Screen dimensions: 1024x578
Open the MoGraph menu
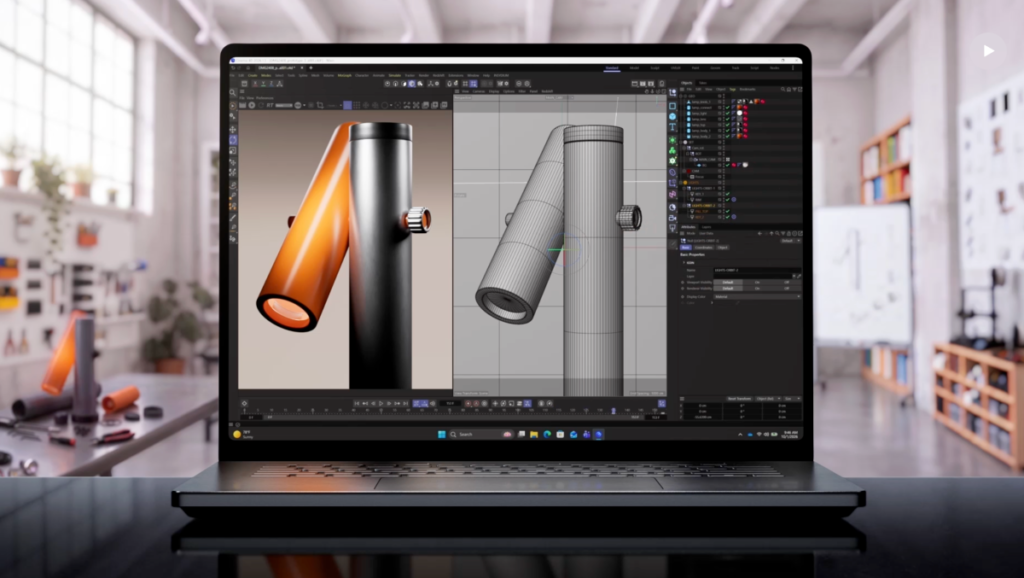[344, 76]
